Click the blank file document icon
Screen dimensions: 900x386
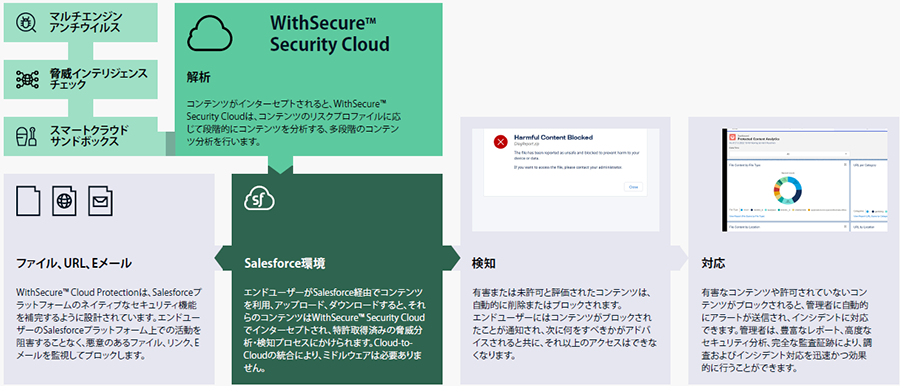point(29,200)
